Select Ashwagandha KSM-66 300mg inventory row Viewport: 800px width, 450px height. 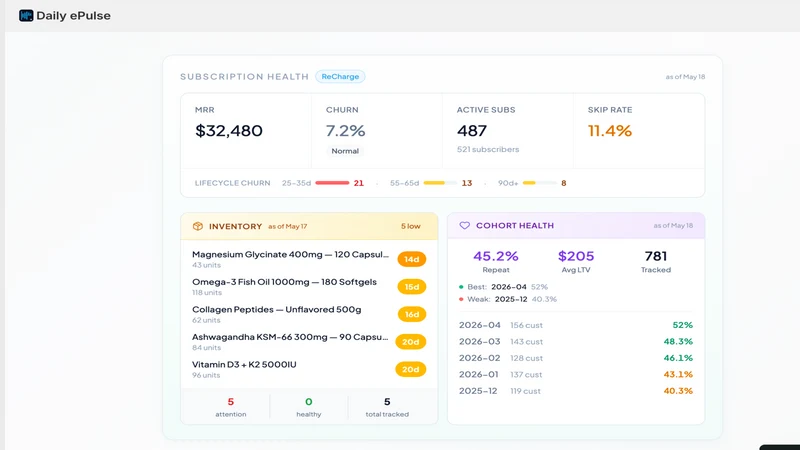point(309,342)
